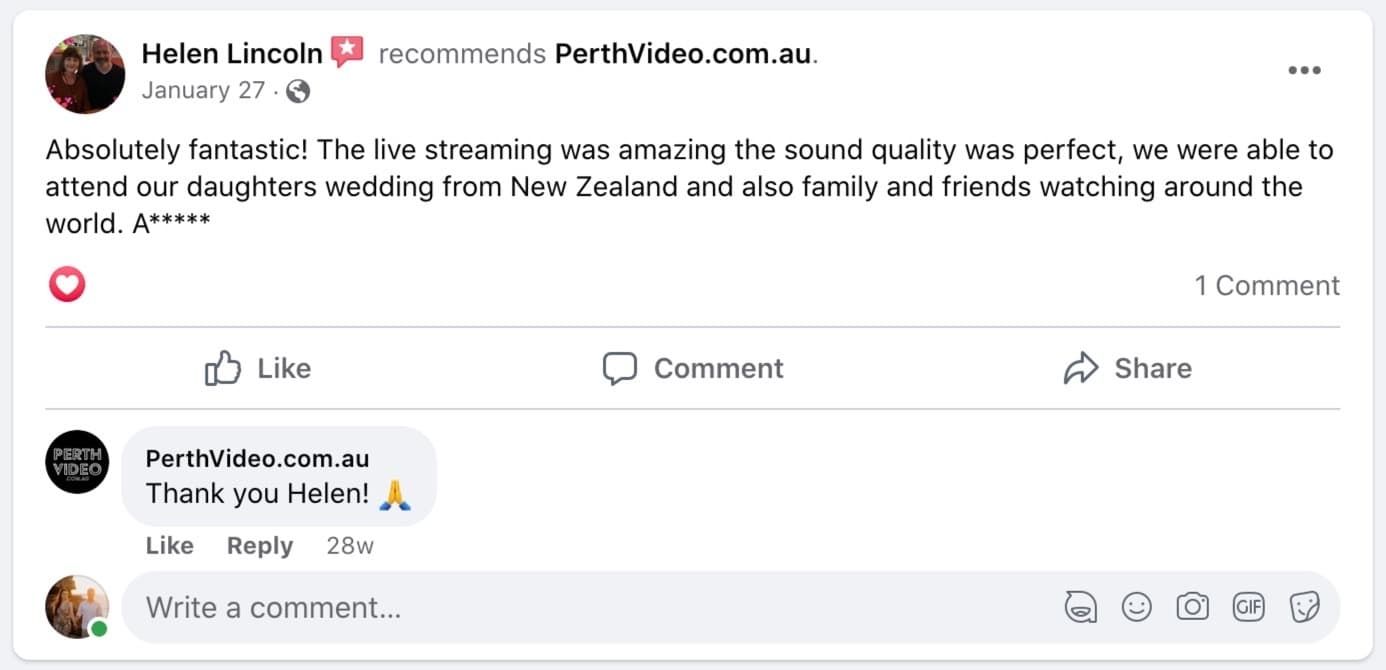Click the heart reaction icon on the post

pos(67,286)
